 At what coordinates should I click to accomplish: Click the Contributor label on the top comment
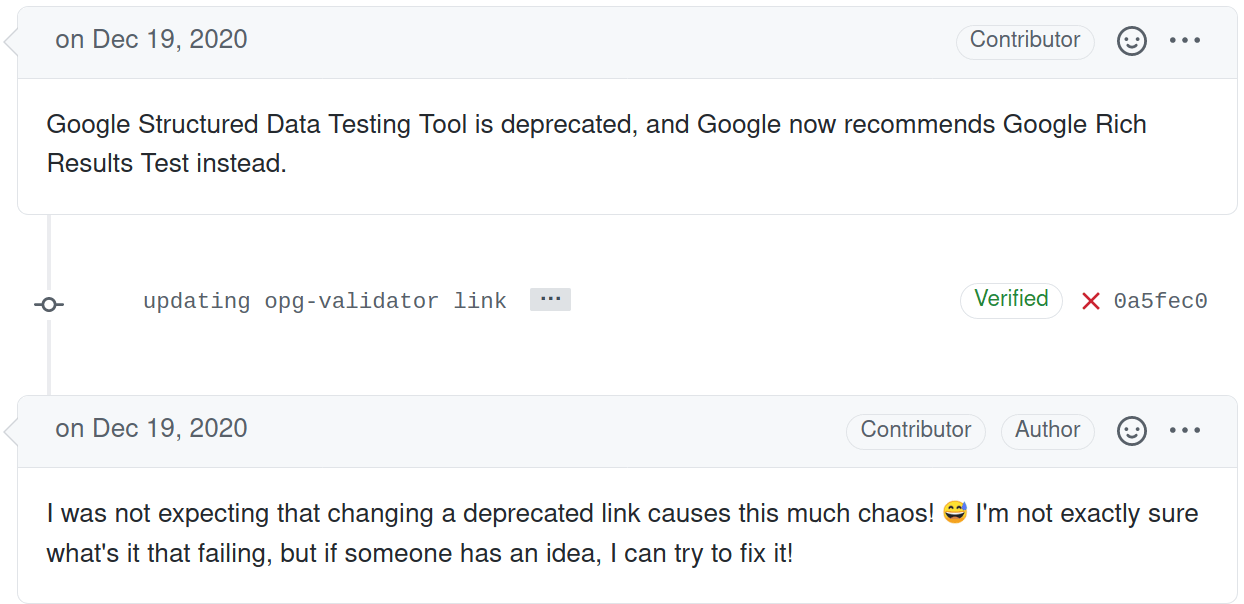point(1025,41)
